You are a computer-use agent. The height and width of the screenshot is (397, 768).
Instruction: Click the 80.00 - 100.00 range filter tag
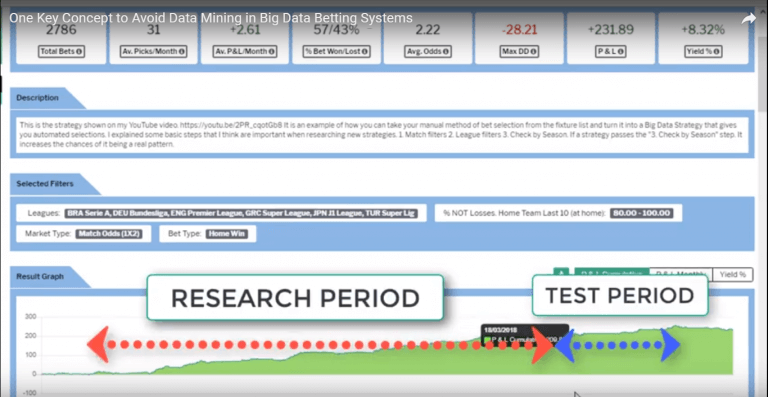point(641,213)
